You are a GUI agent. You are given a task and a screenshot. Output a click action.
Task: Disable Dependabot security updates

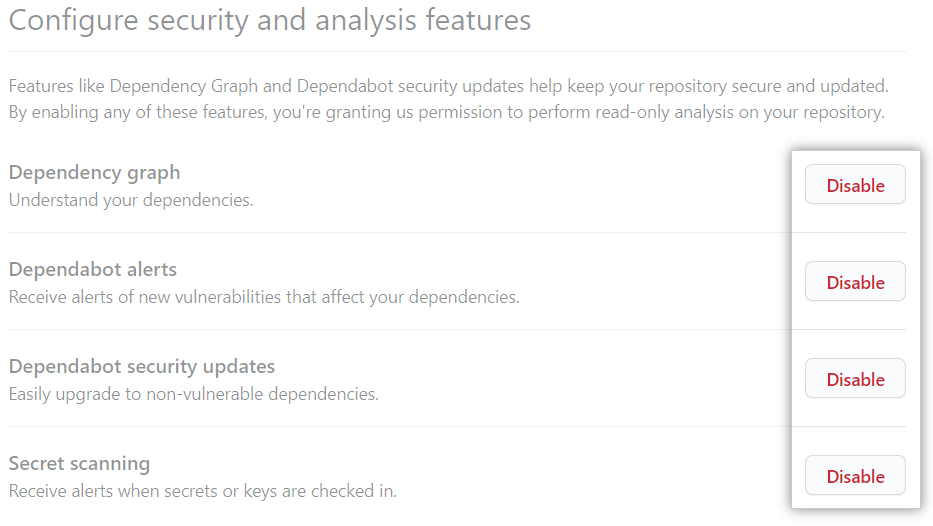pos(855,379)
